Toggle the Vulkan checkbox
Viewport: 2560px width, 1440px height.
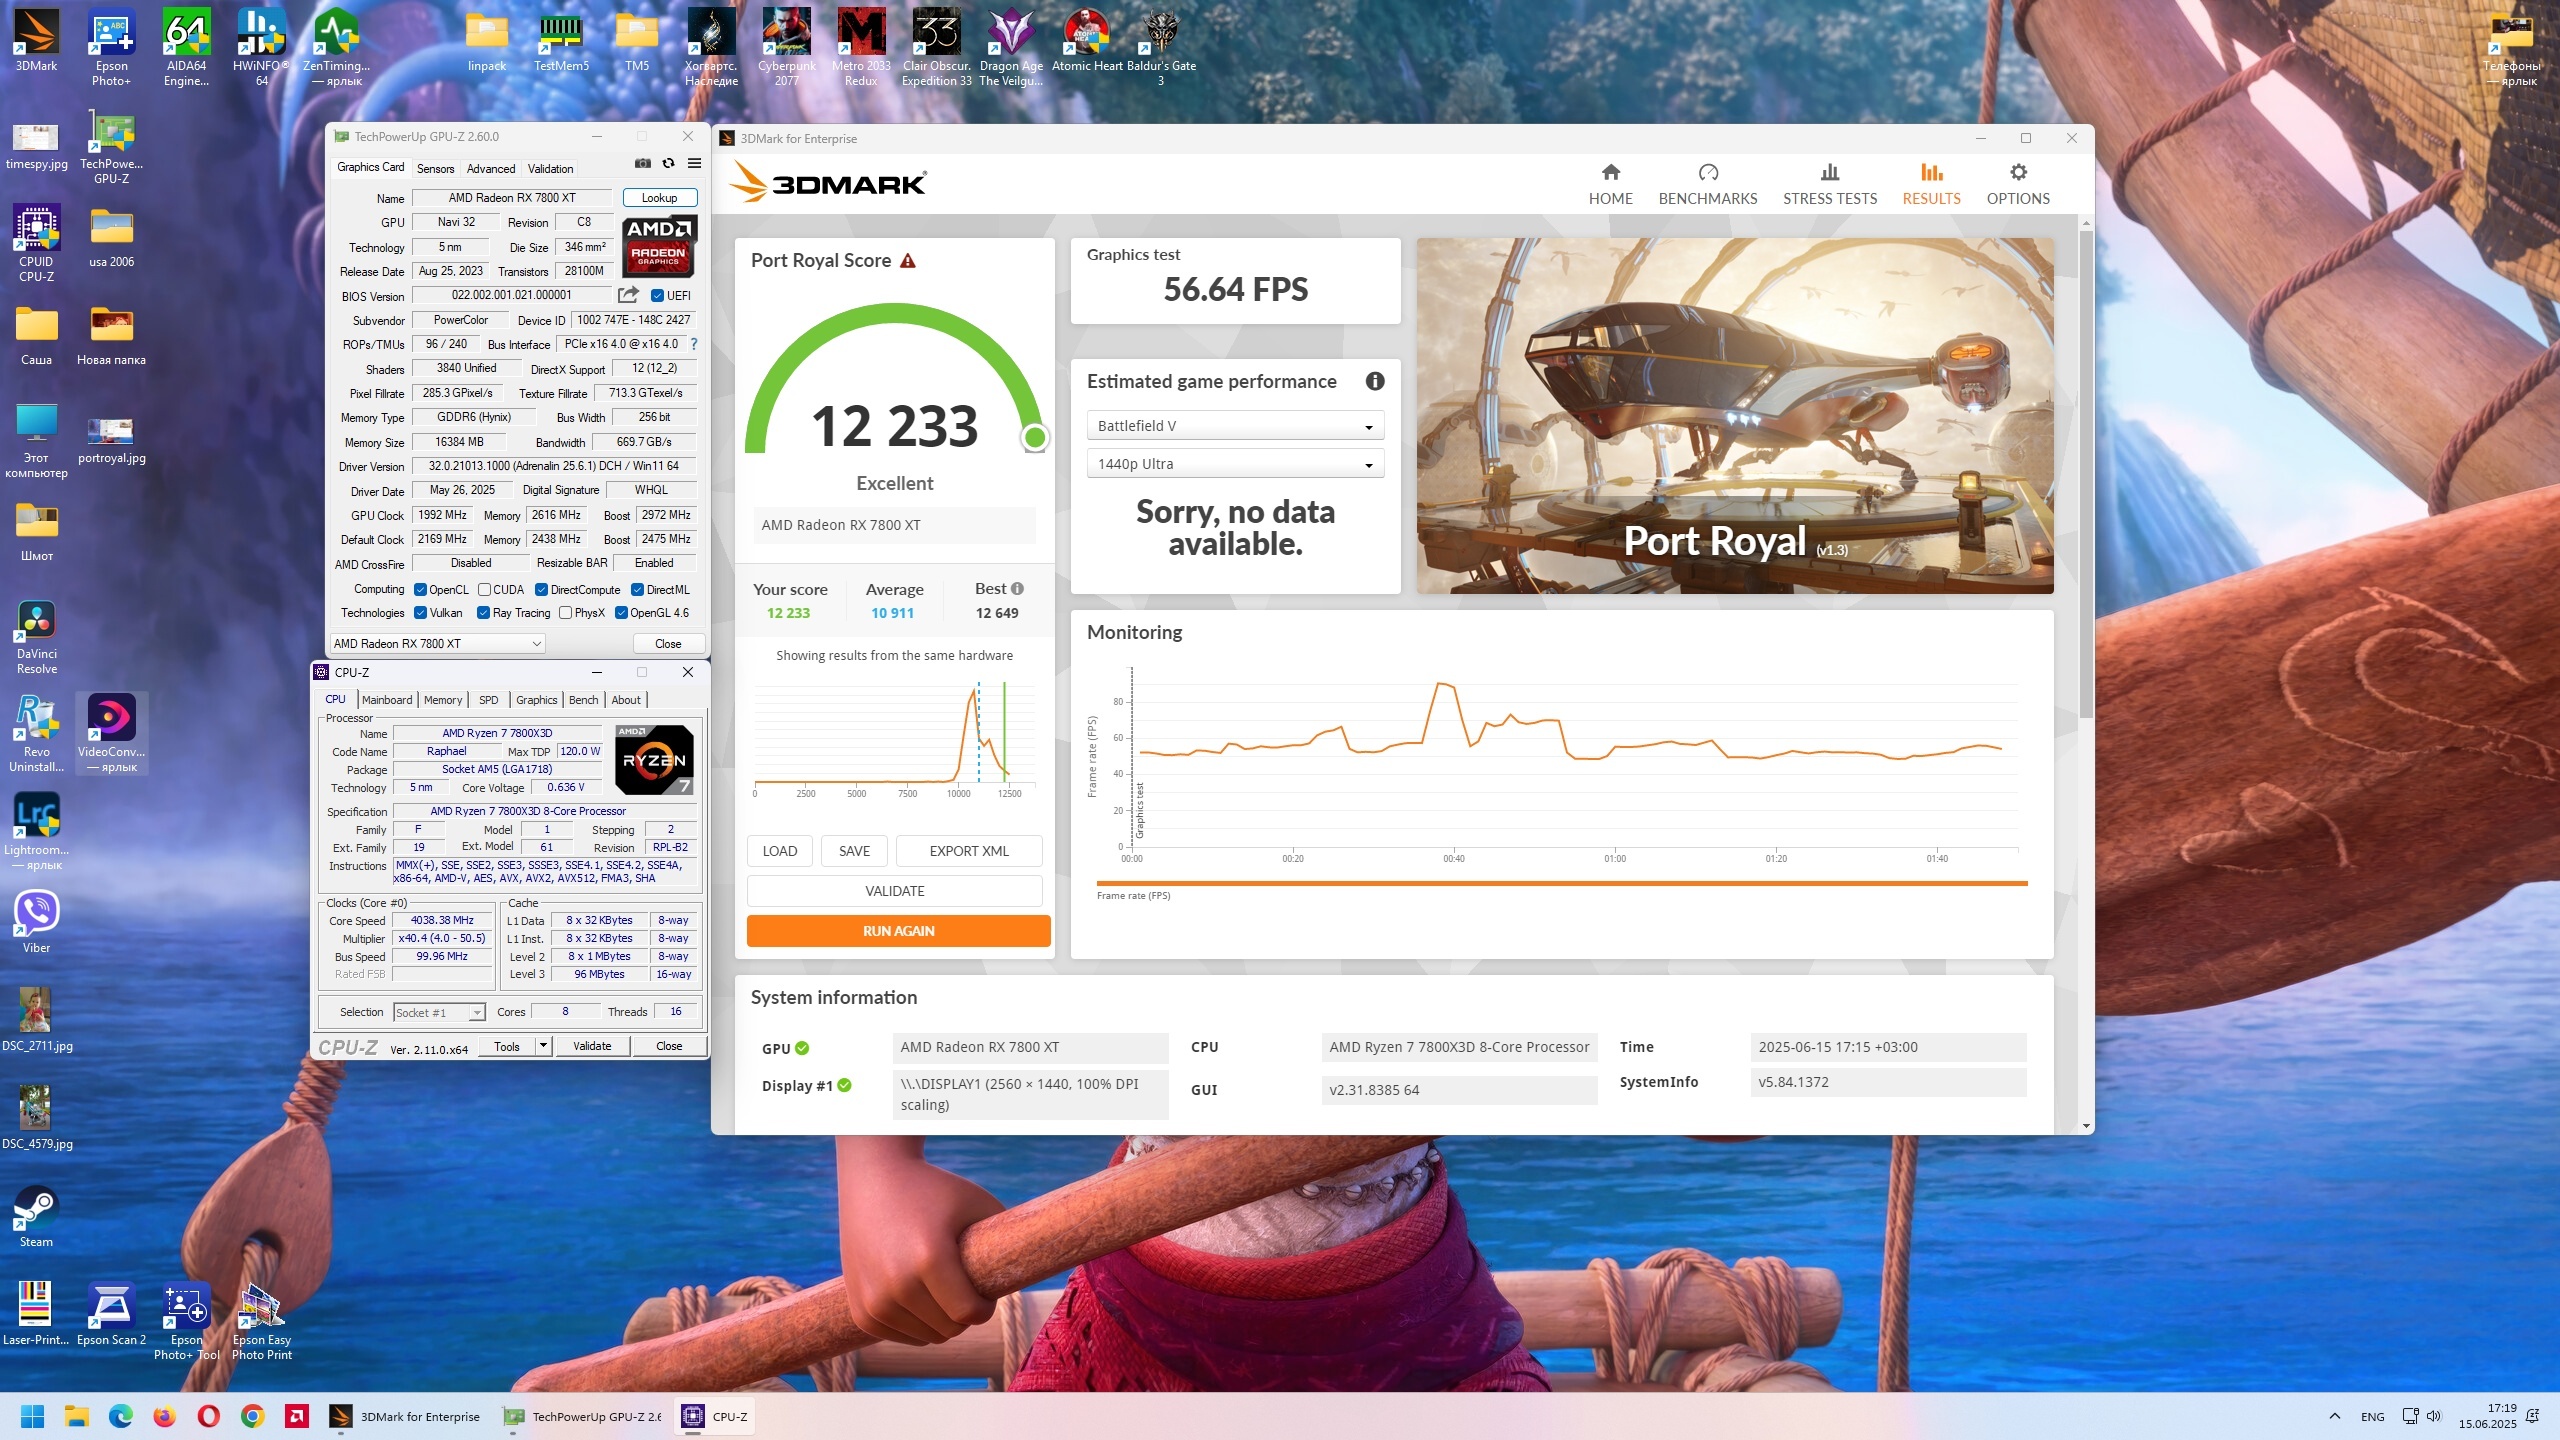420,613
